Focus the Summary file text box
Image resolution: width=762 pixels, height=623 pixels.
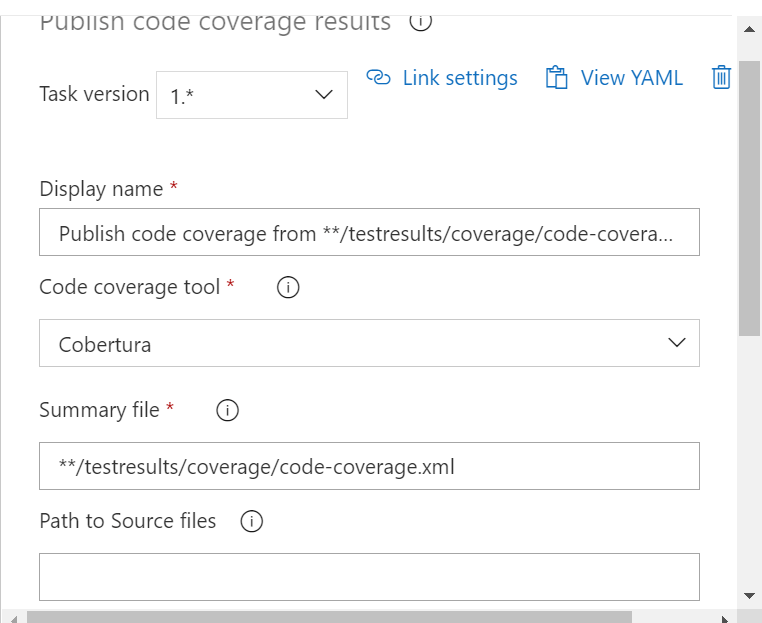369,466
